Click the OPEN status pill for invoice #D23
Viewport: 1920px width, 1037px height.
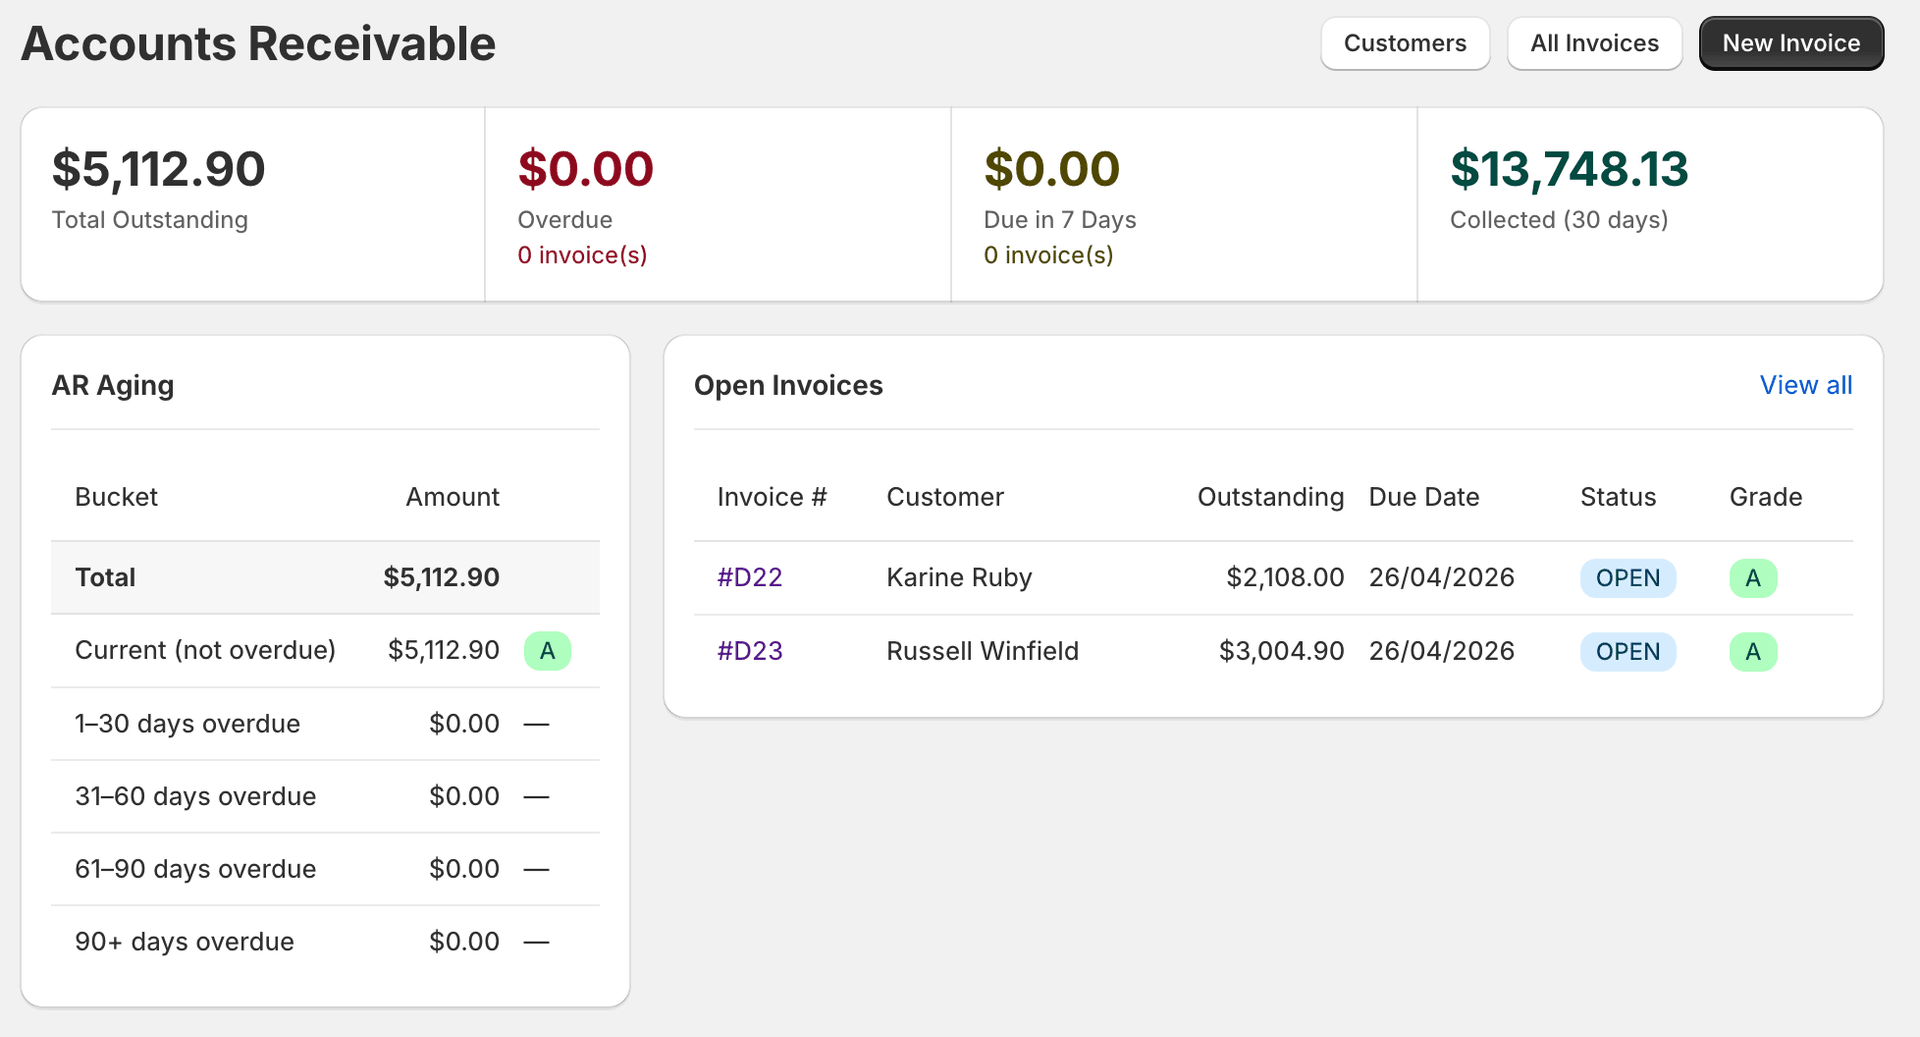click(1627, 651)
